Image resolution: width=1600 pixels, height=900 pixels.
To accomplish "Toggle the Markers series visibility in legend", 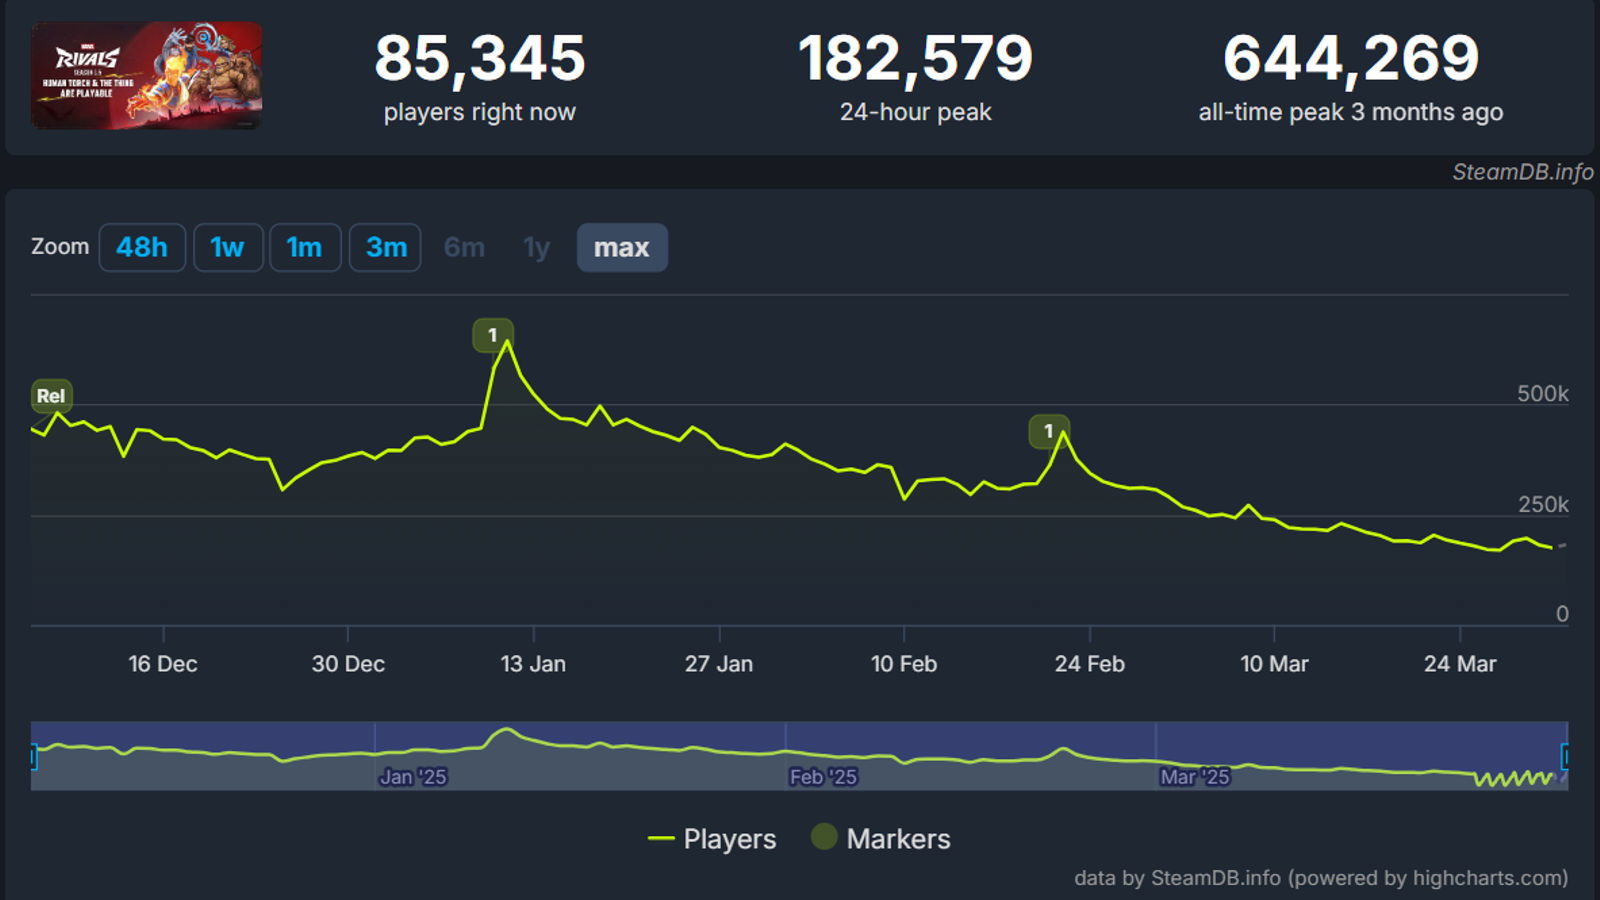I will pyautogui.click(x=898, y=839).
